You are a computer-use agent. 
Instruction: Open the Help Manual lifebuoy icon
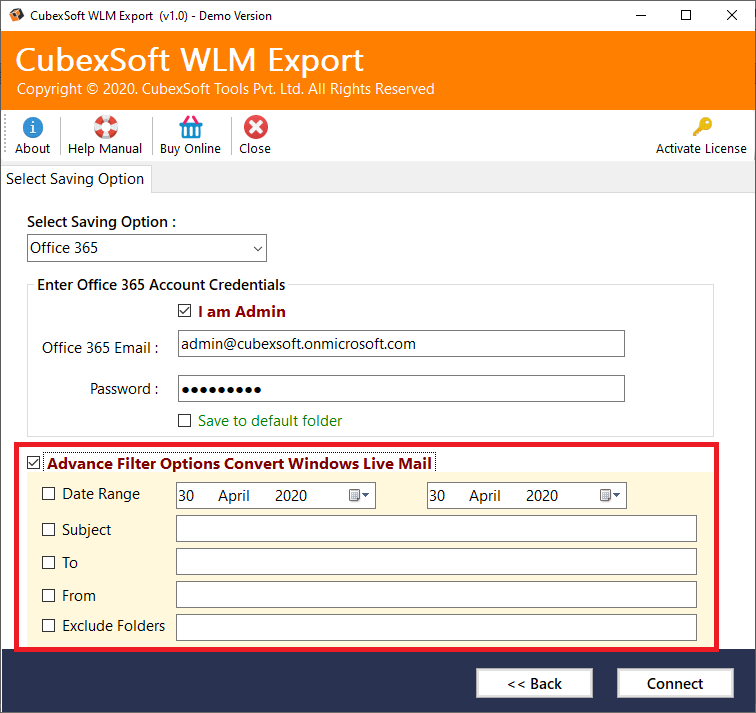(105, 128)
